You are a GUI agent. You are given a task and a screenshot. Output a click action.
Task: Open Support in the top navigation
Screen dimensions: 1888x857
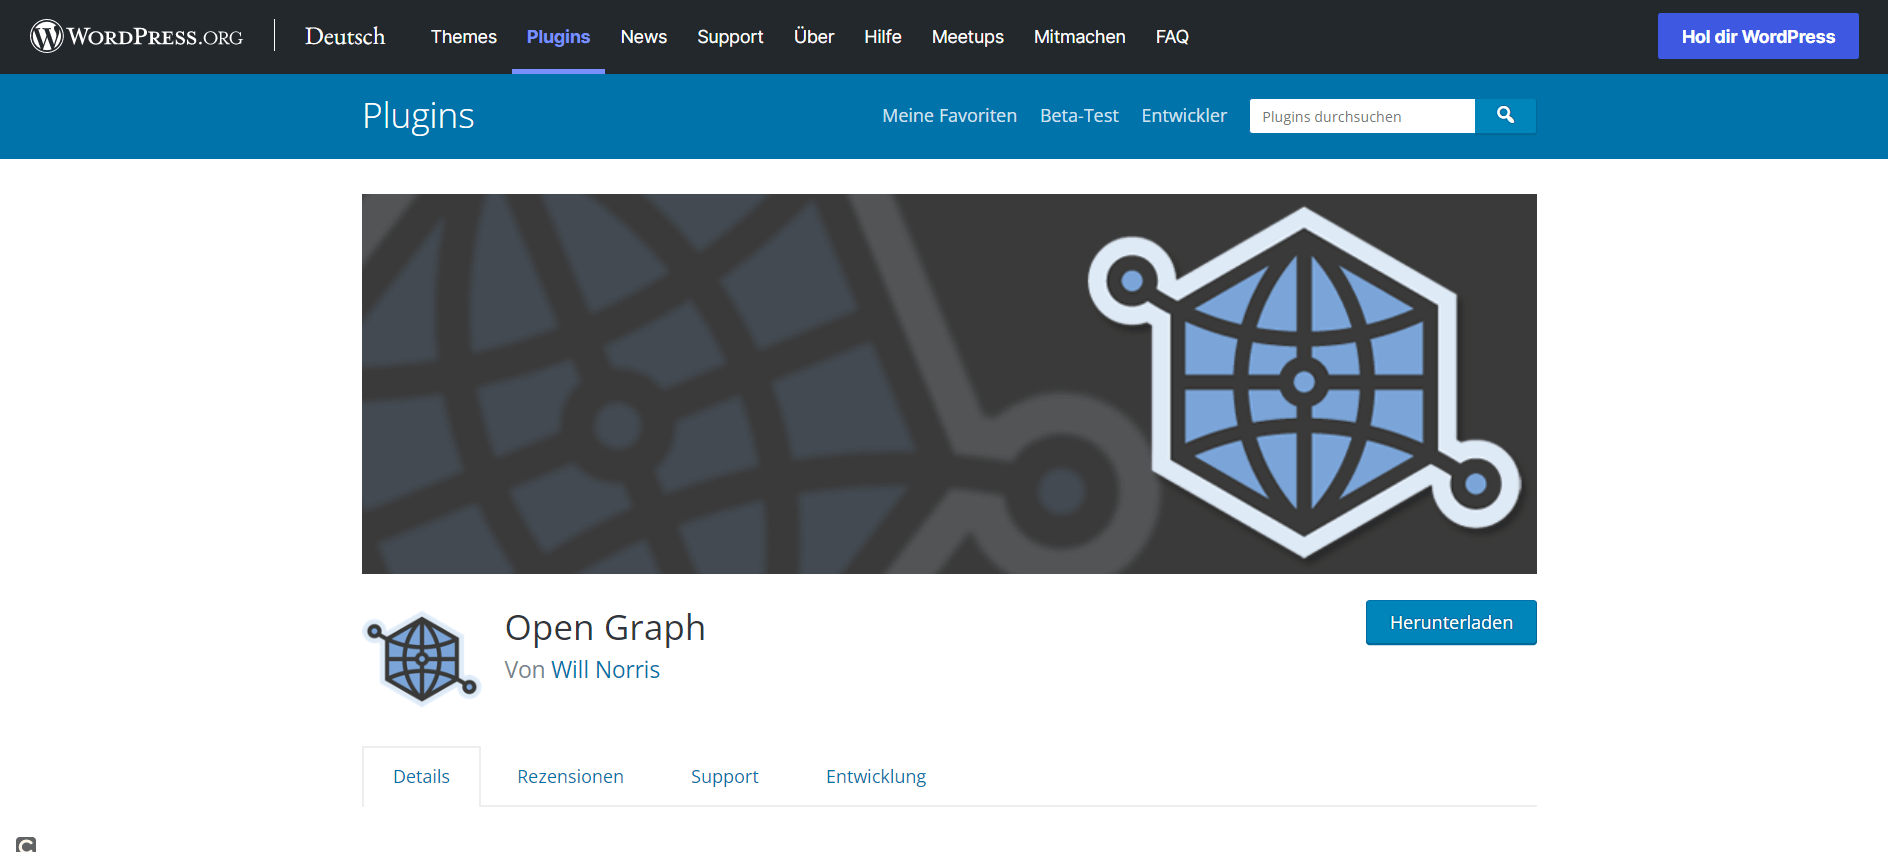tap(730, 37)
